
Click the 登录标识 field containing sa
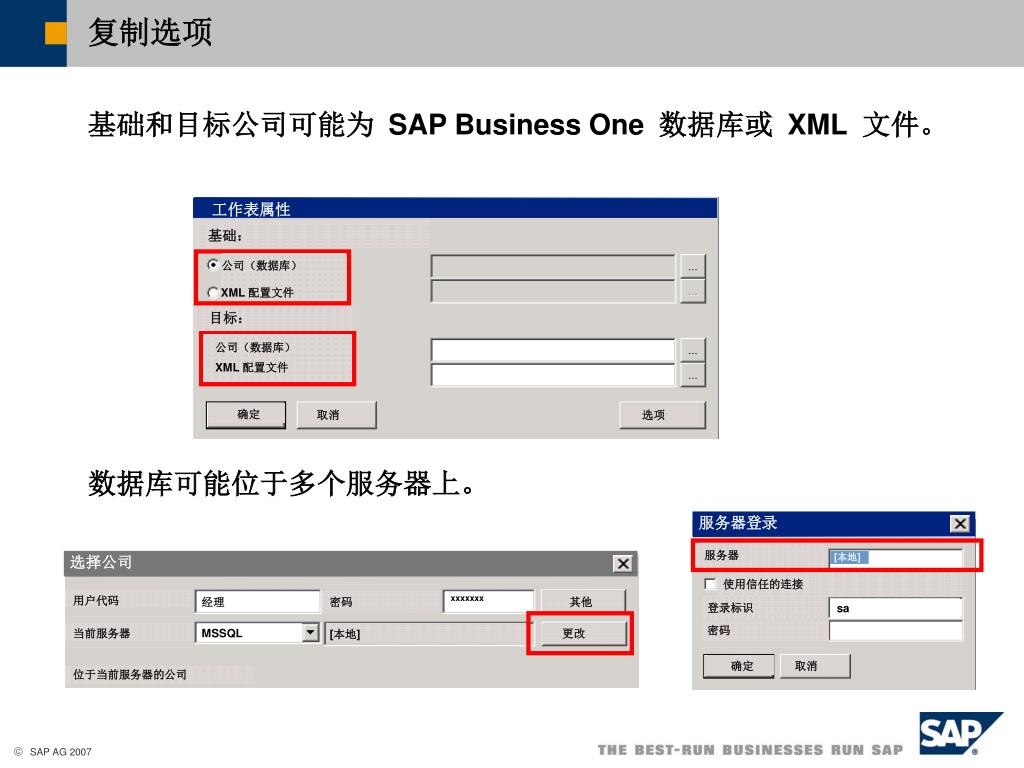click(x=895, y=608)
